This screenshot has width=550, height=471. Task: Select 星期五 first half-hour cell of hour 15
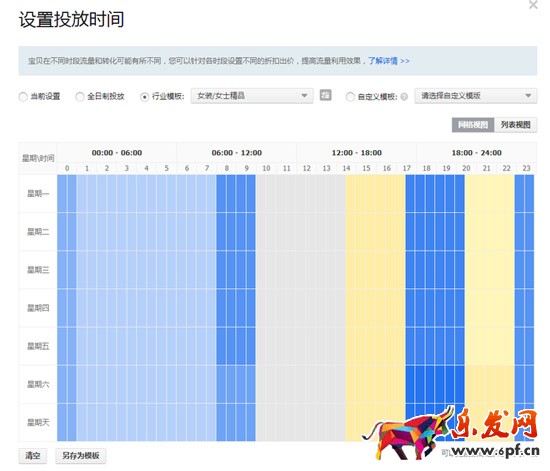[x=361, y=346]
